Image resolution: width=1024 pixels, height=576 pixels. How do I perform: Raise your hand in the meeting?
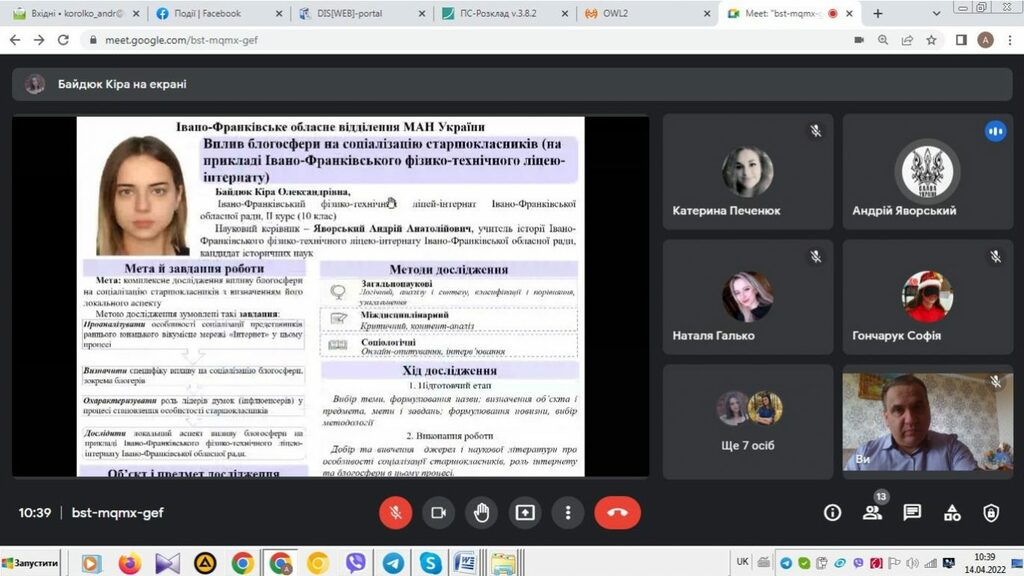pos(481,513)
